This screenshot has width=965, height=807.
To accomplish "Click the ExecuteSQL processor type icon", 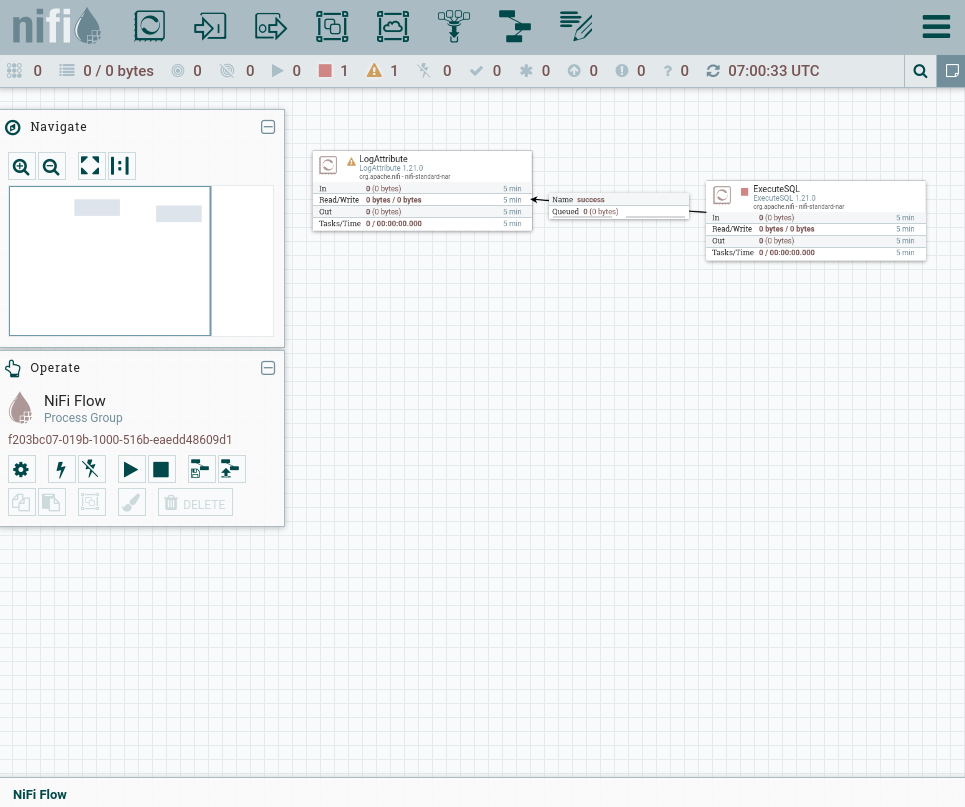I will click(x=722, y=196).
